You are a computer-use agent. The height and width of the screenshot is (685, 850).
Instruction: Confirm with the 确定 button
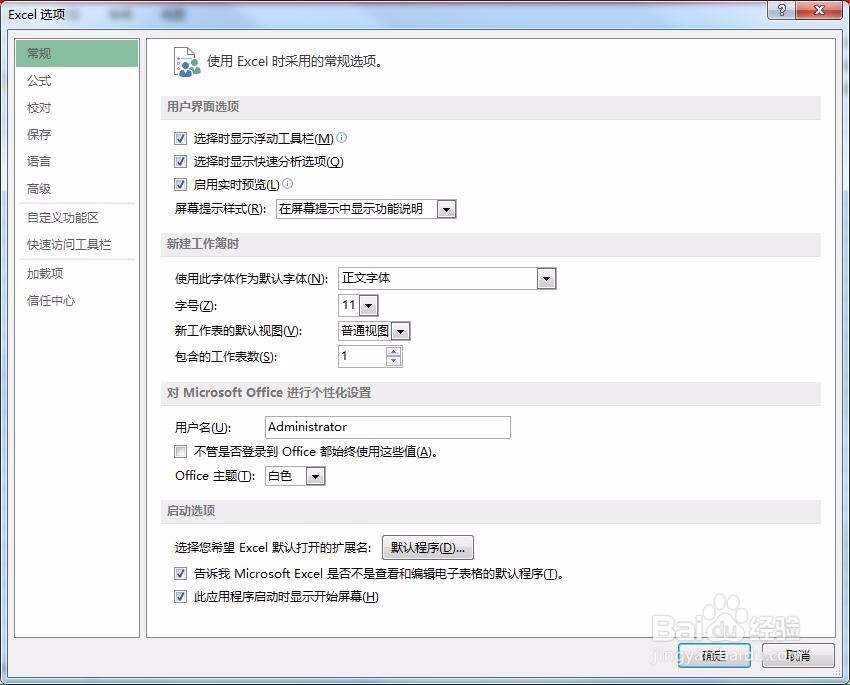pos(714,656)
